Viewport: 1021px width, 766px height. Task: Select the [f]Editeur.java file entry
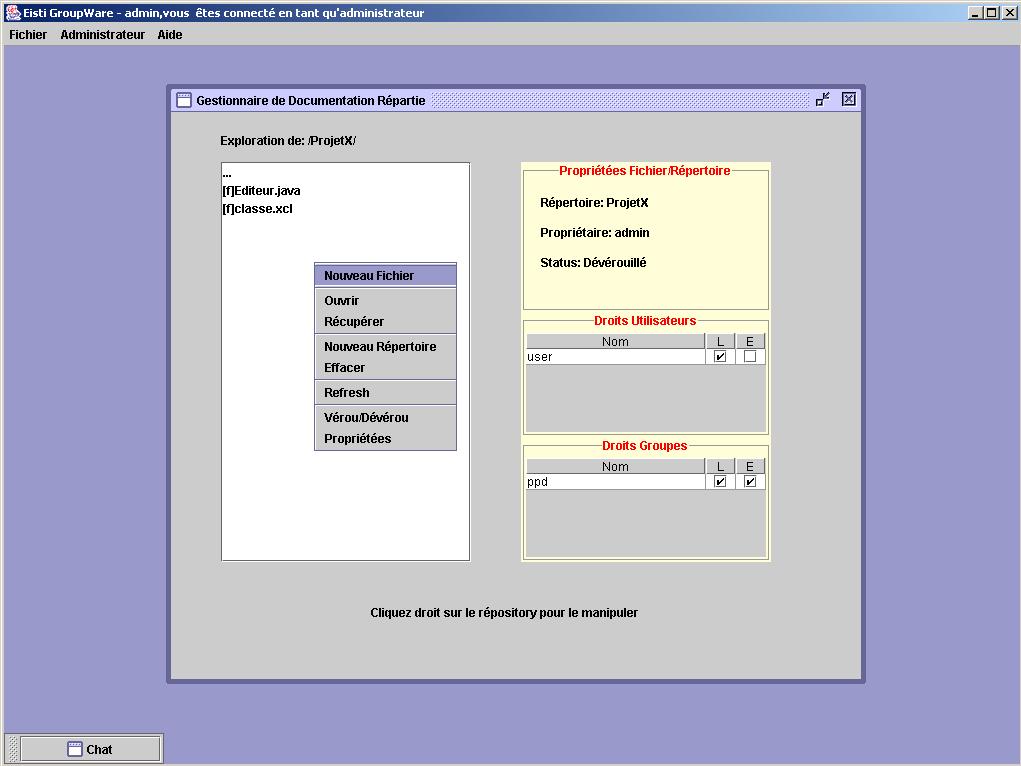tap(262, 191)
